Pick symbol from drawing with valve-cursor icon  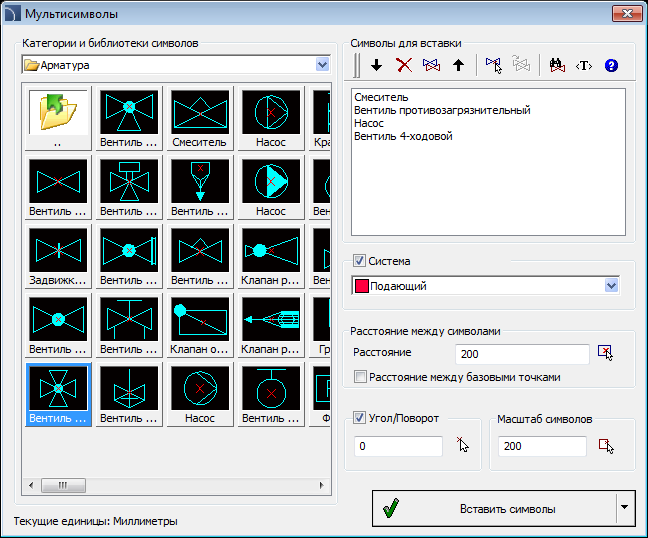point(493,65)
